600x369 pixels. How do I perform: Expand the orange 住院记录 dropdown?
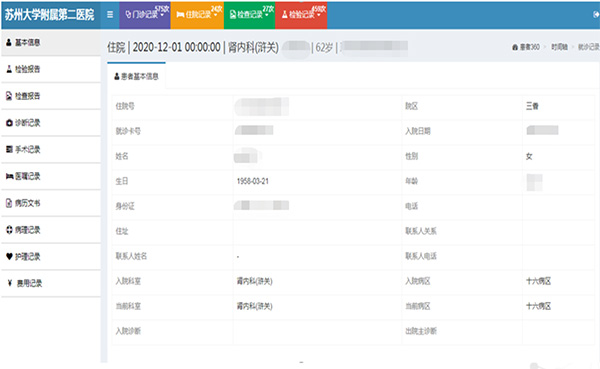tap(197, 15)
